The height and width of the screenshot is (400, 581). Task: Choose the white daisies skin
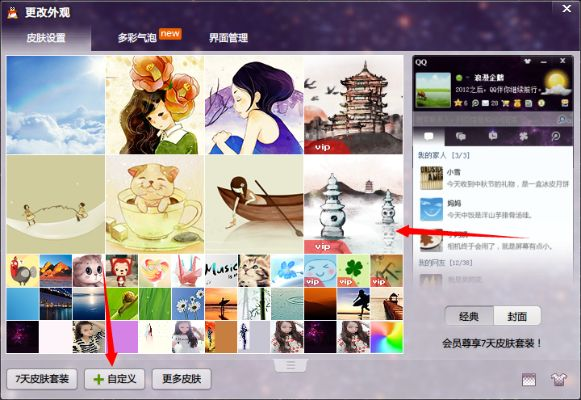pos(188,304)
